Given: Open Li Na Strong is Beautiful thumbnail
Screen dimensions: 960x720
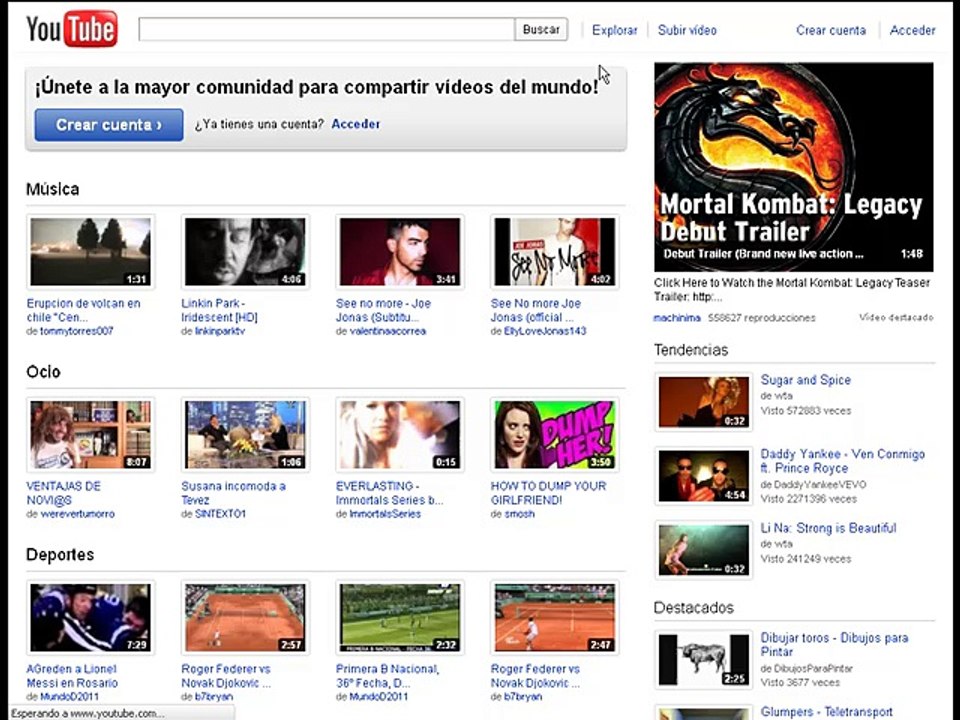Looking at the screenshot, I should [703, 550].
